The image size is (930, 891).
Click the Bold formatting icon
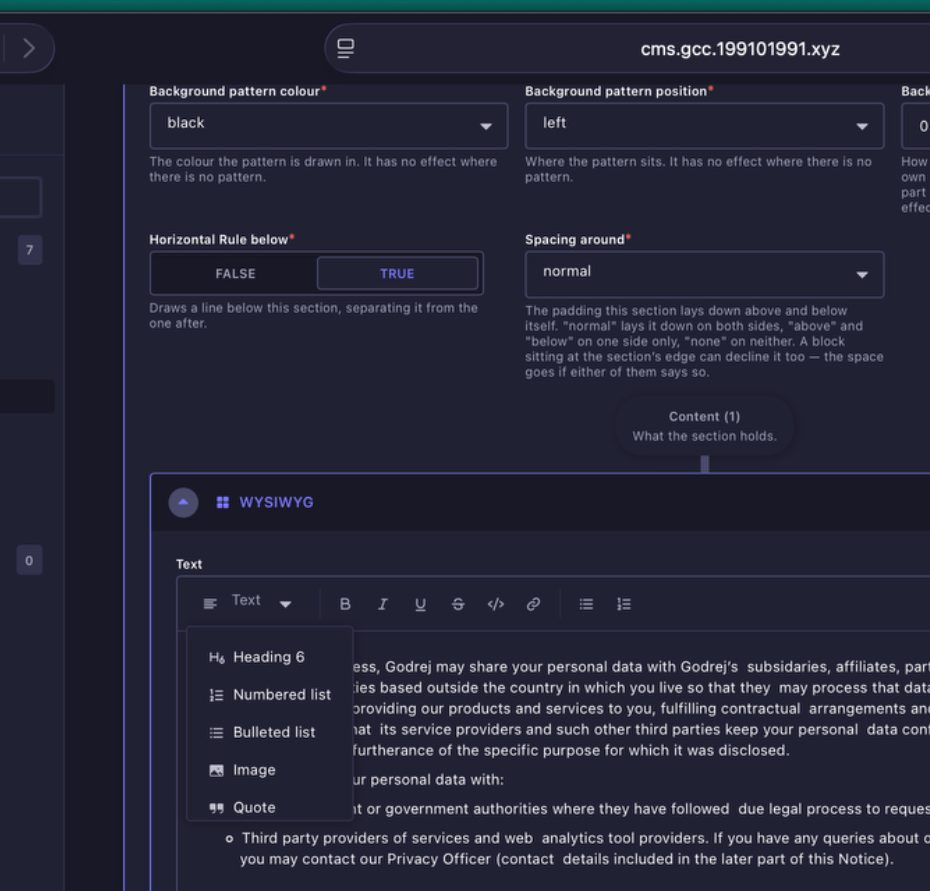point(345,604)
